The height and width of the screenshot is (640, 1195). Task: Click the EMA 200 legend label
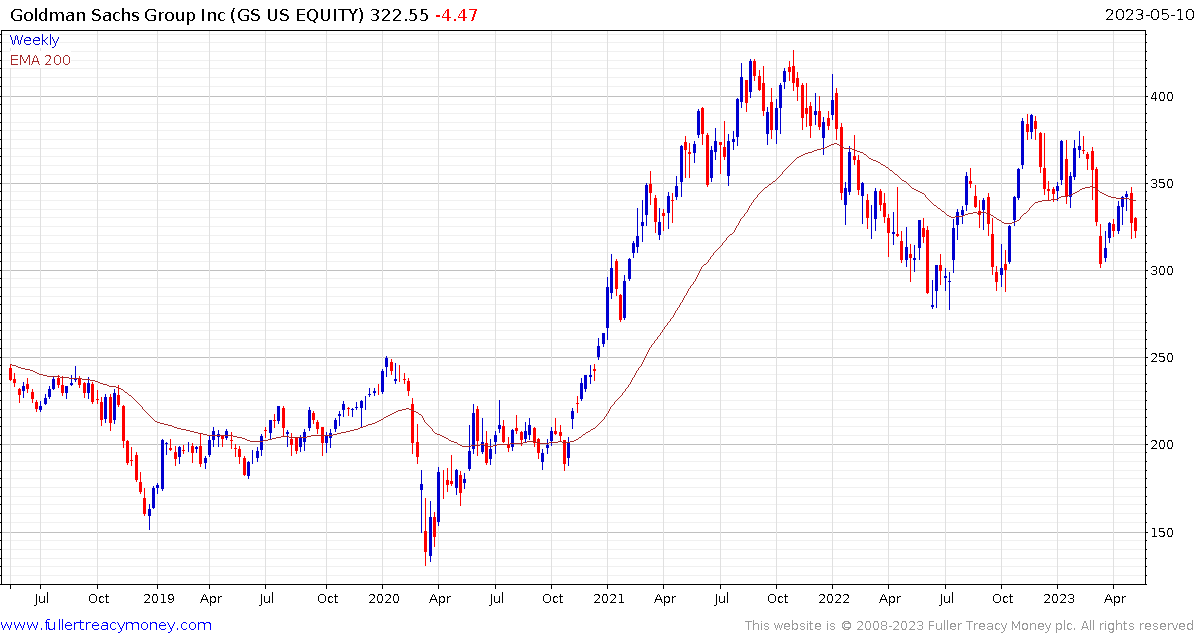point(40,60)
